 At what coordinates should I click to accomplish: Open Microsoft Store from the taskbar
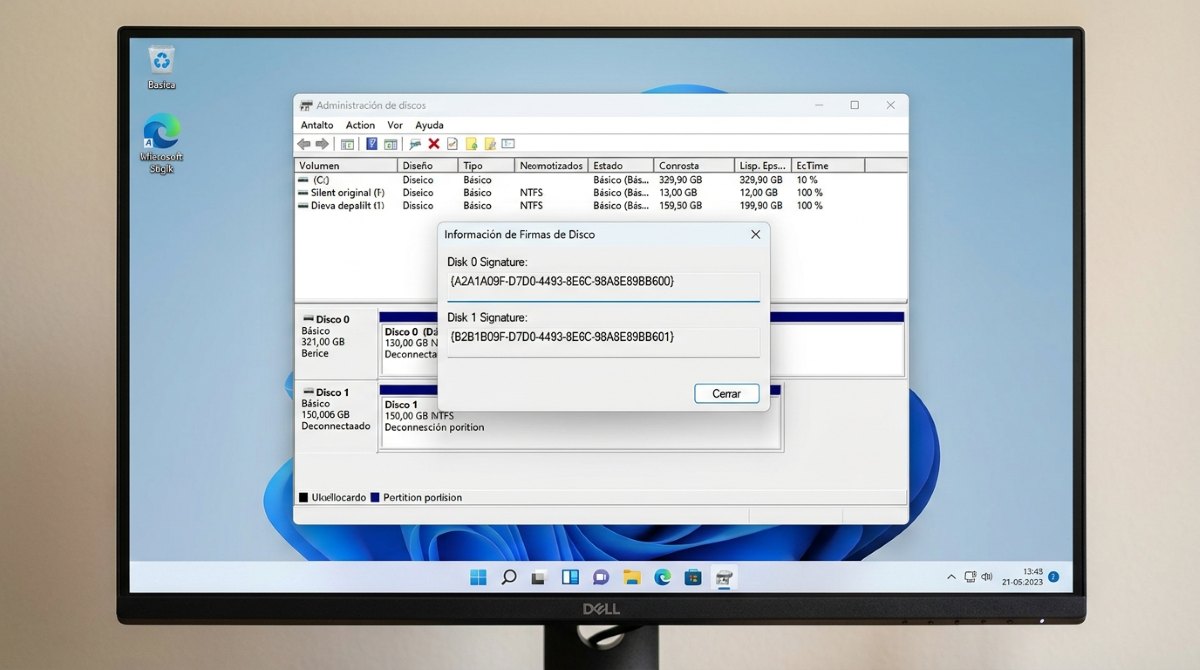pos(693,577)
